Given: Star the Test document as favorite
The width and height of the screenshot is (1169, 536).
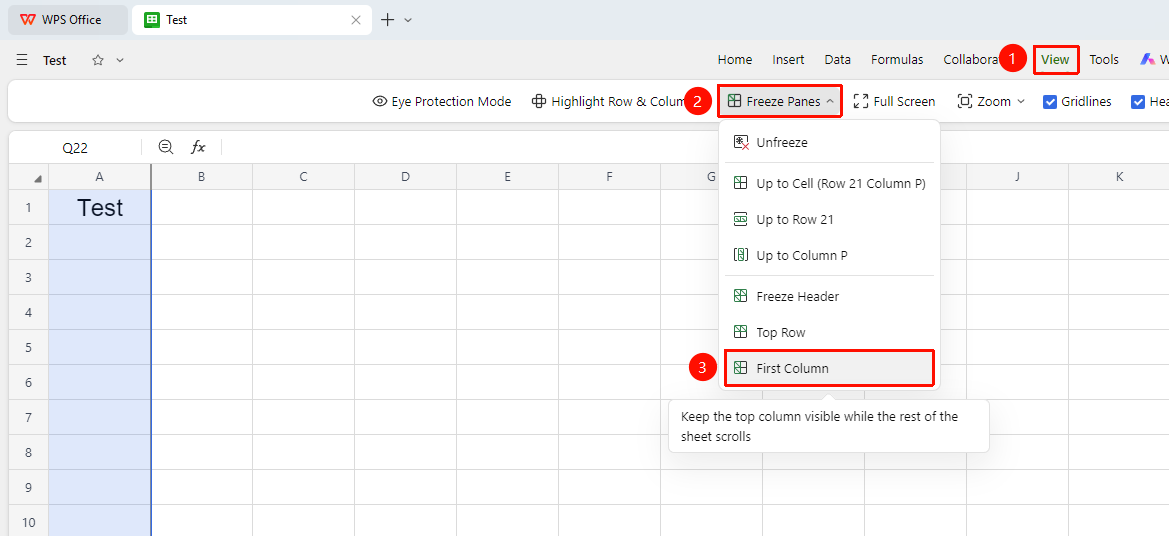Looking at the screenshot, I should (x=98, y=60).
